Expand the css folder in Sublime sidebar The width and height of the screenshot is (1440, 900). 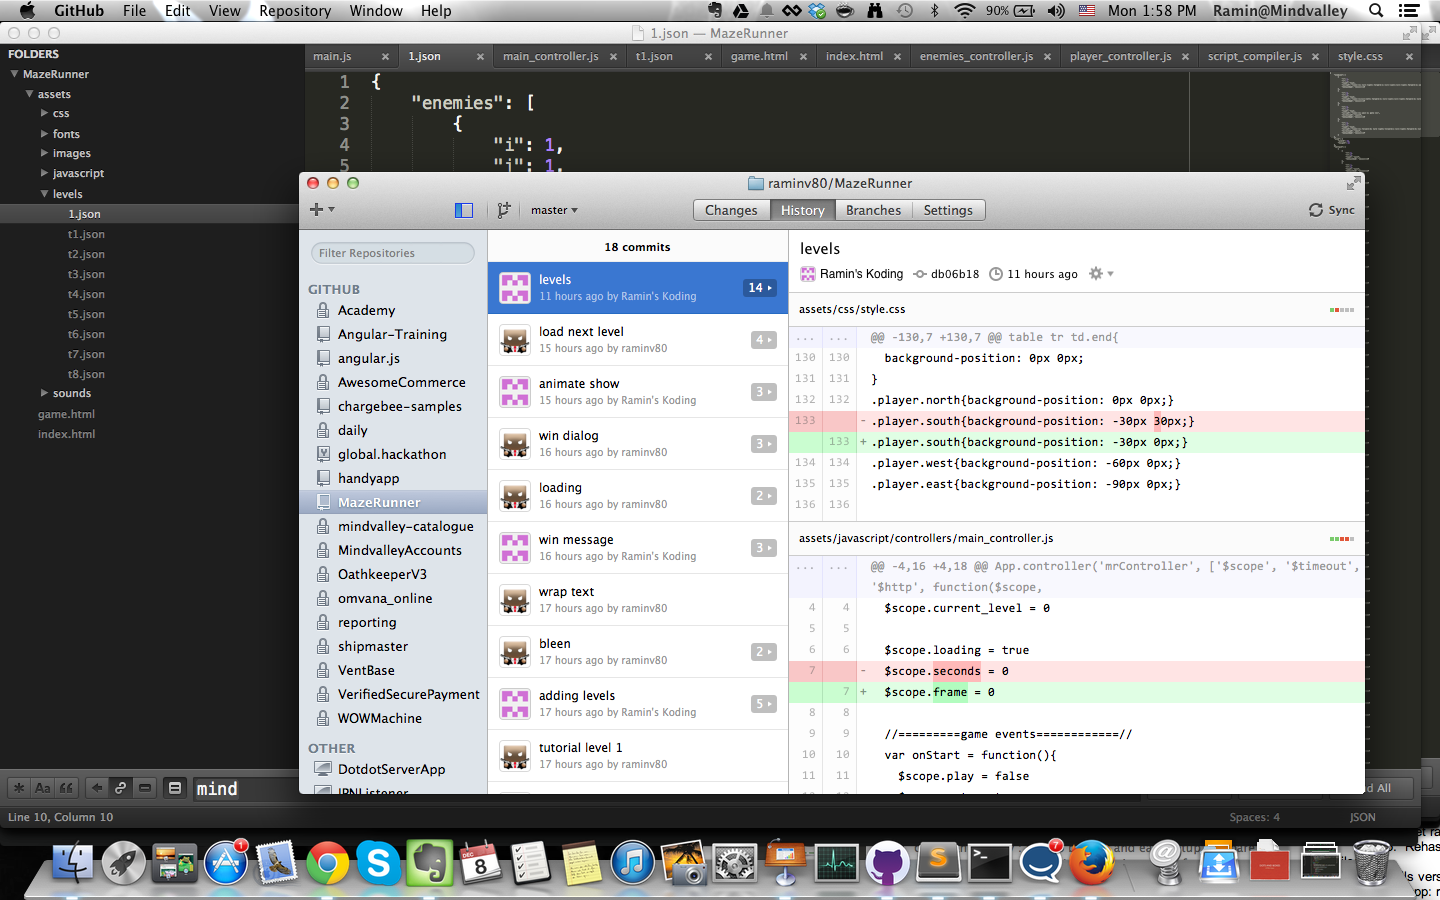pos(44,114)
